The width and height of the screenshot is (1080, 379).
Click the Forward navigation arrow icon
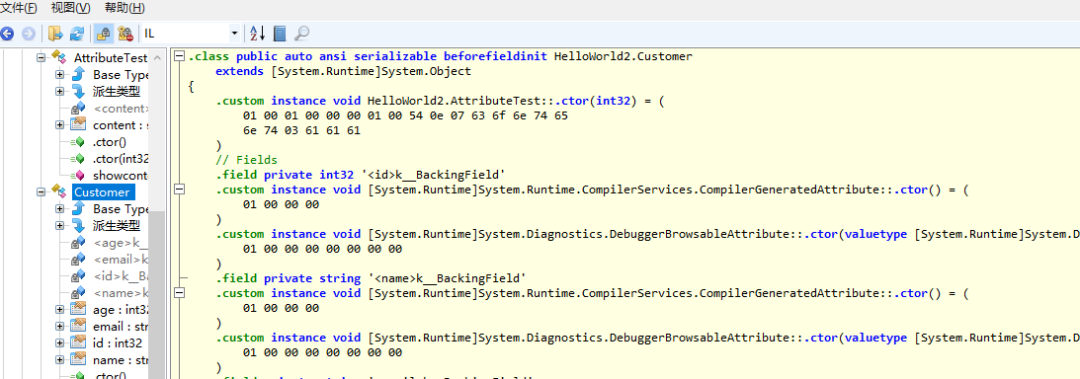[28, 33]
